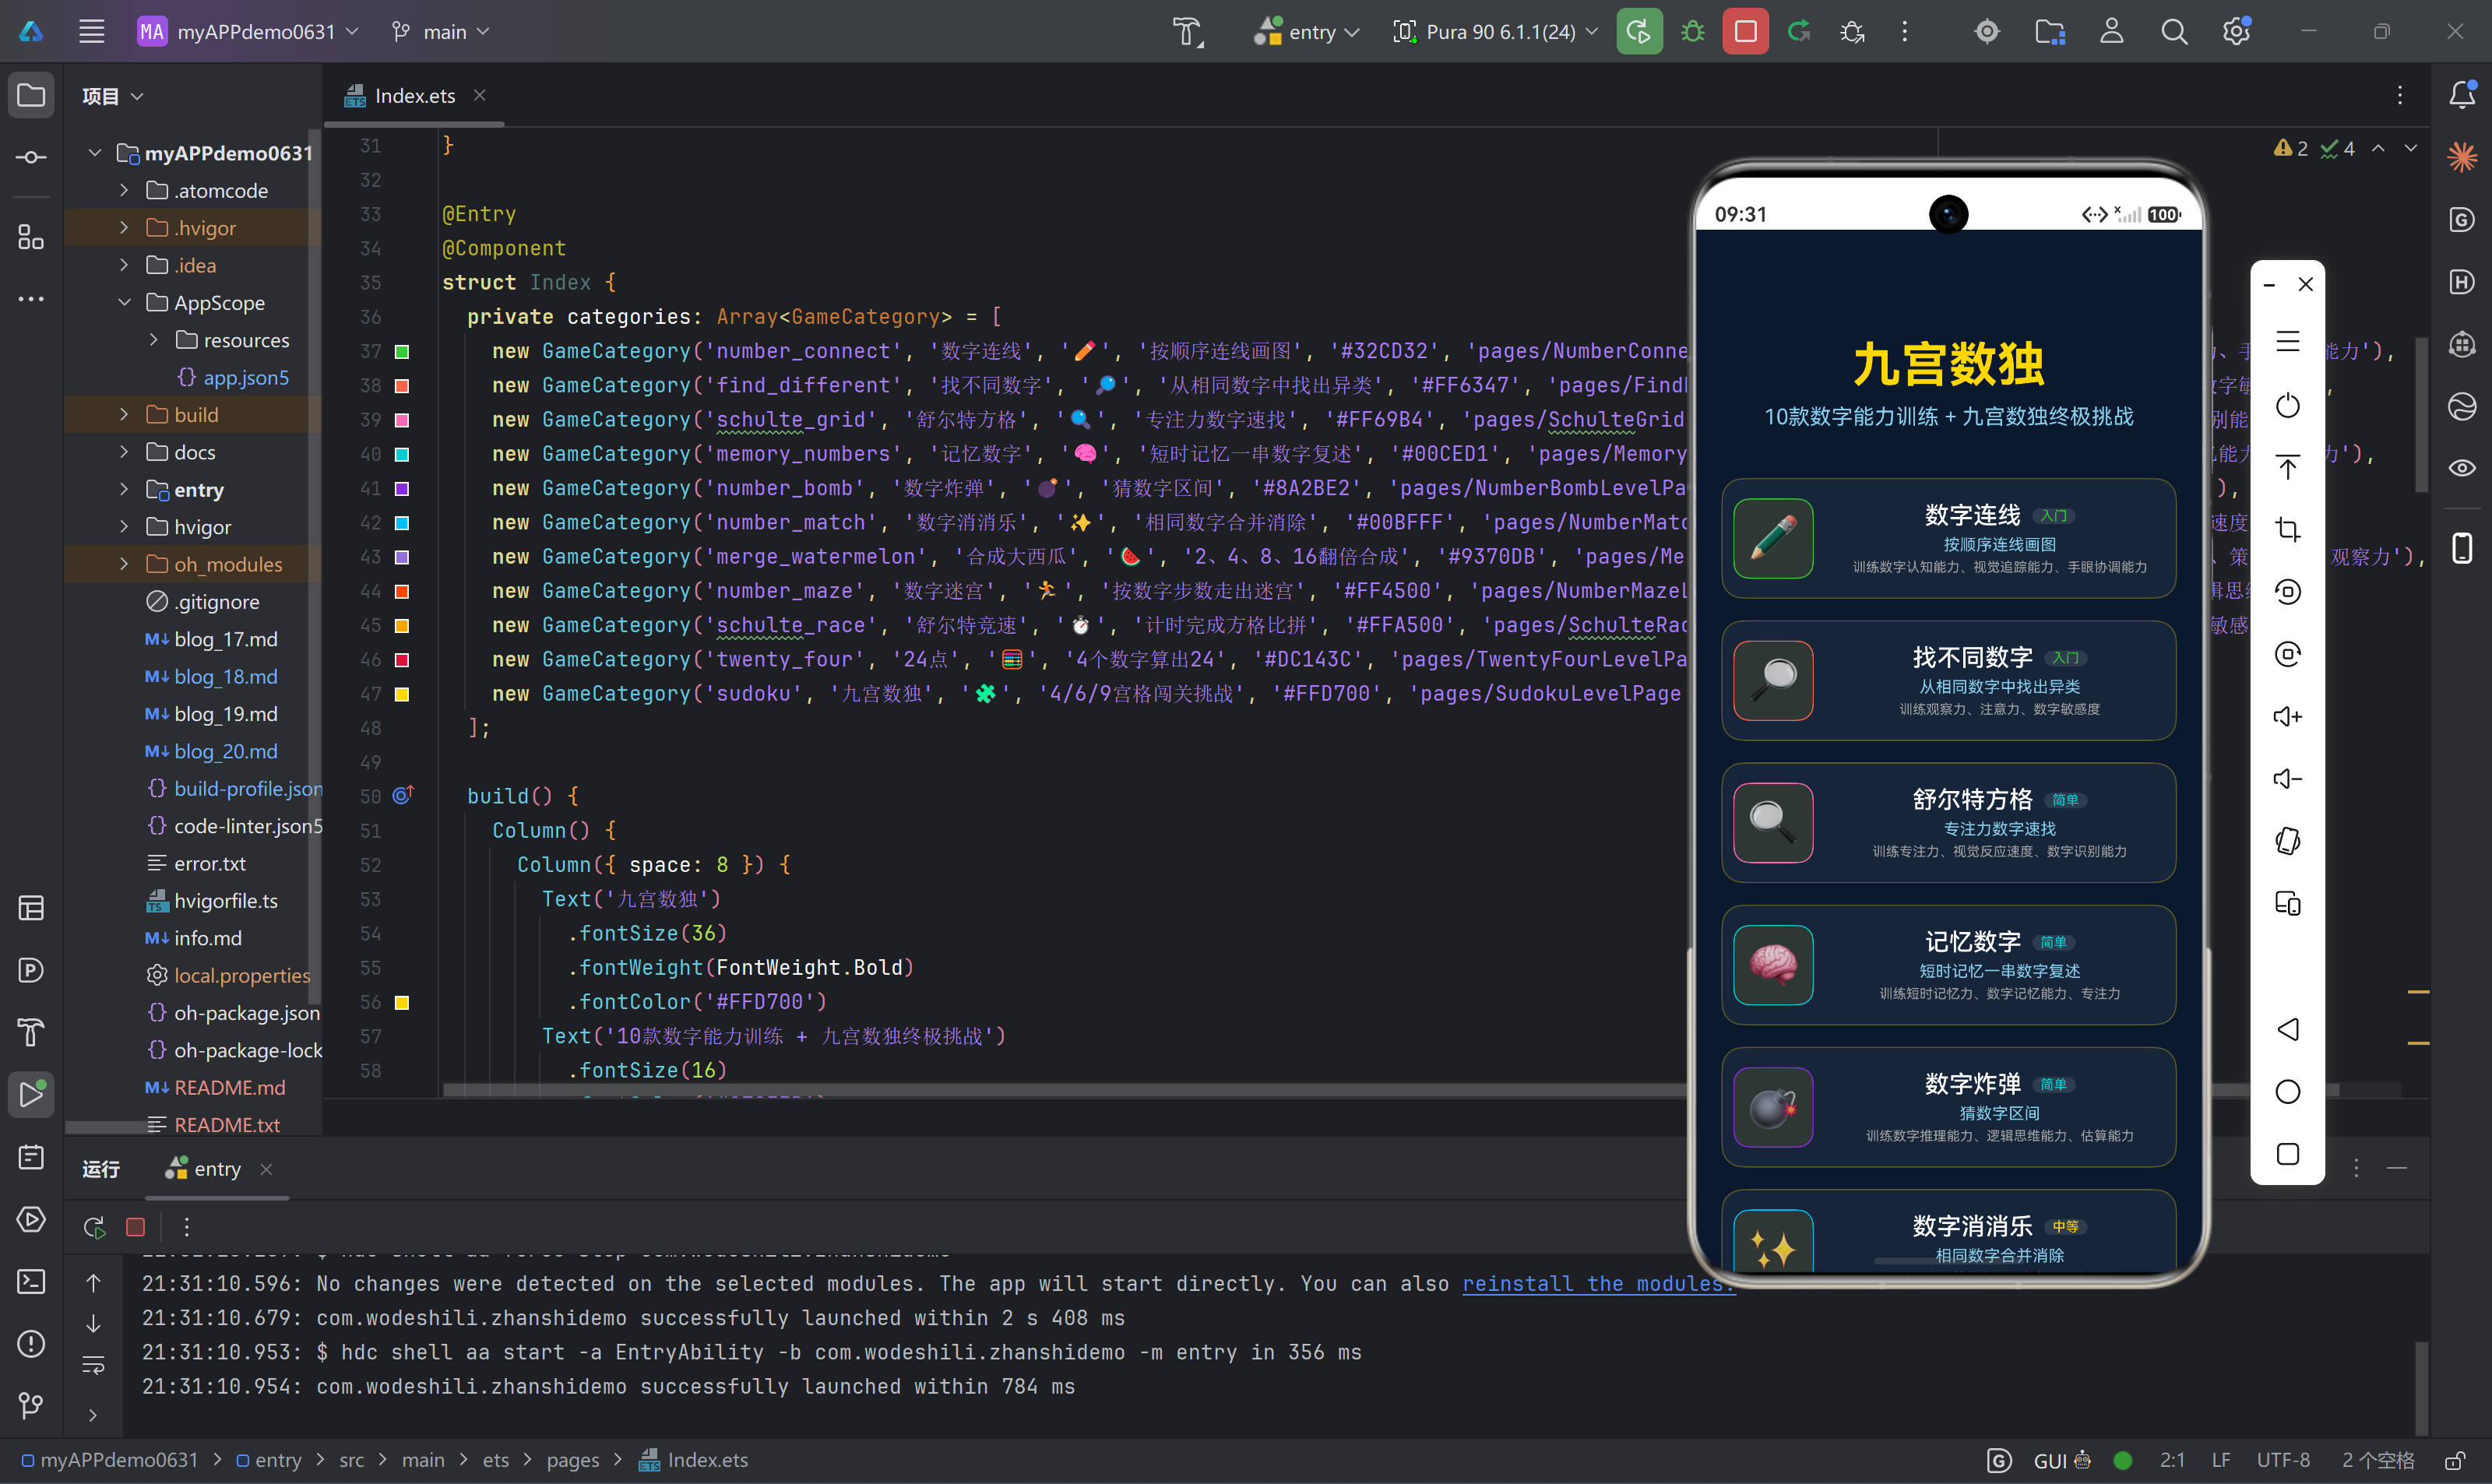Open Commit tool window icon
Image resolution: width=2492 pixels, height=1484 pixels.
click(x=31, y=157)
